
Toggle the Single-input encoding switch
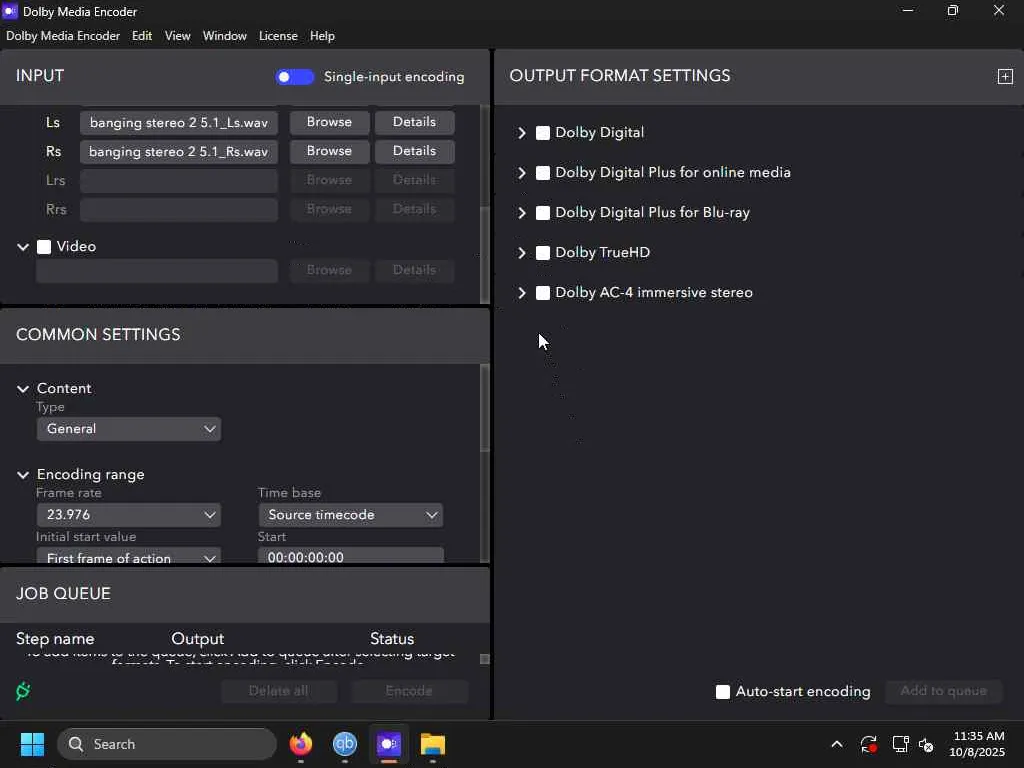pos(295,77)
